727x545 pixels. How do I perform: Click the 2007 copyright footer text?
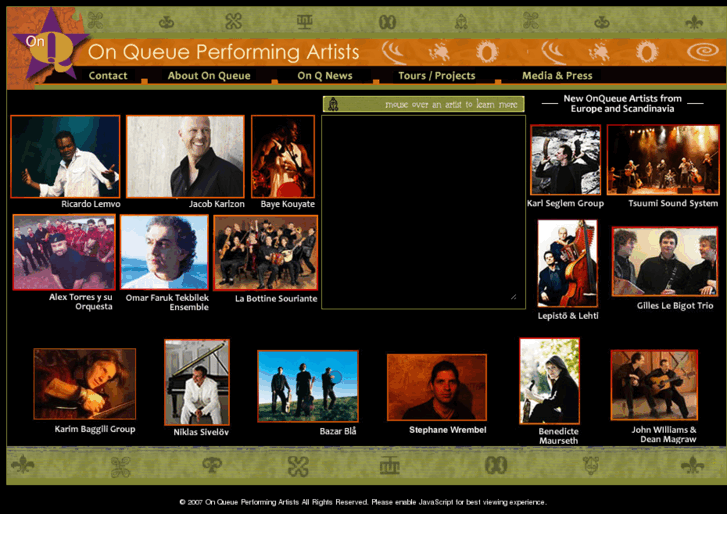(363, 502)
